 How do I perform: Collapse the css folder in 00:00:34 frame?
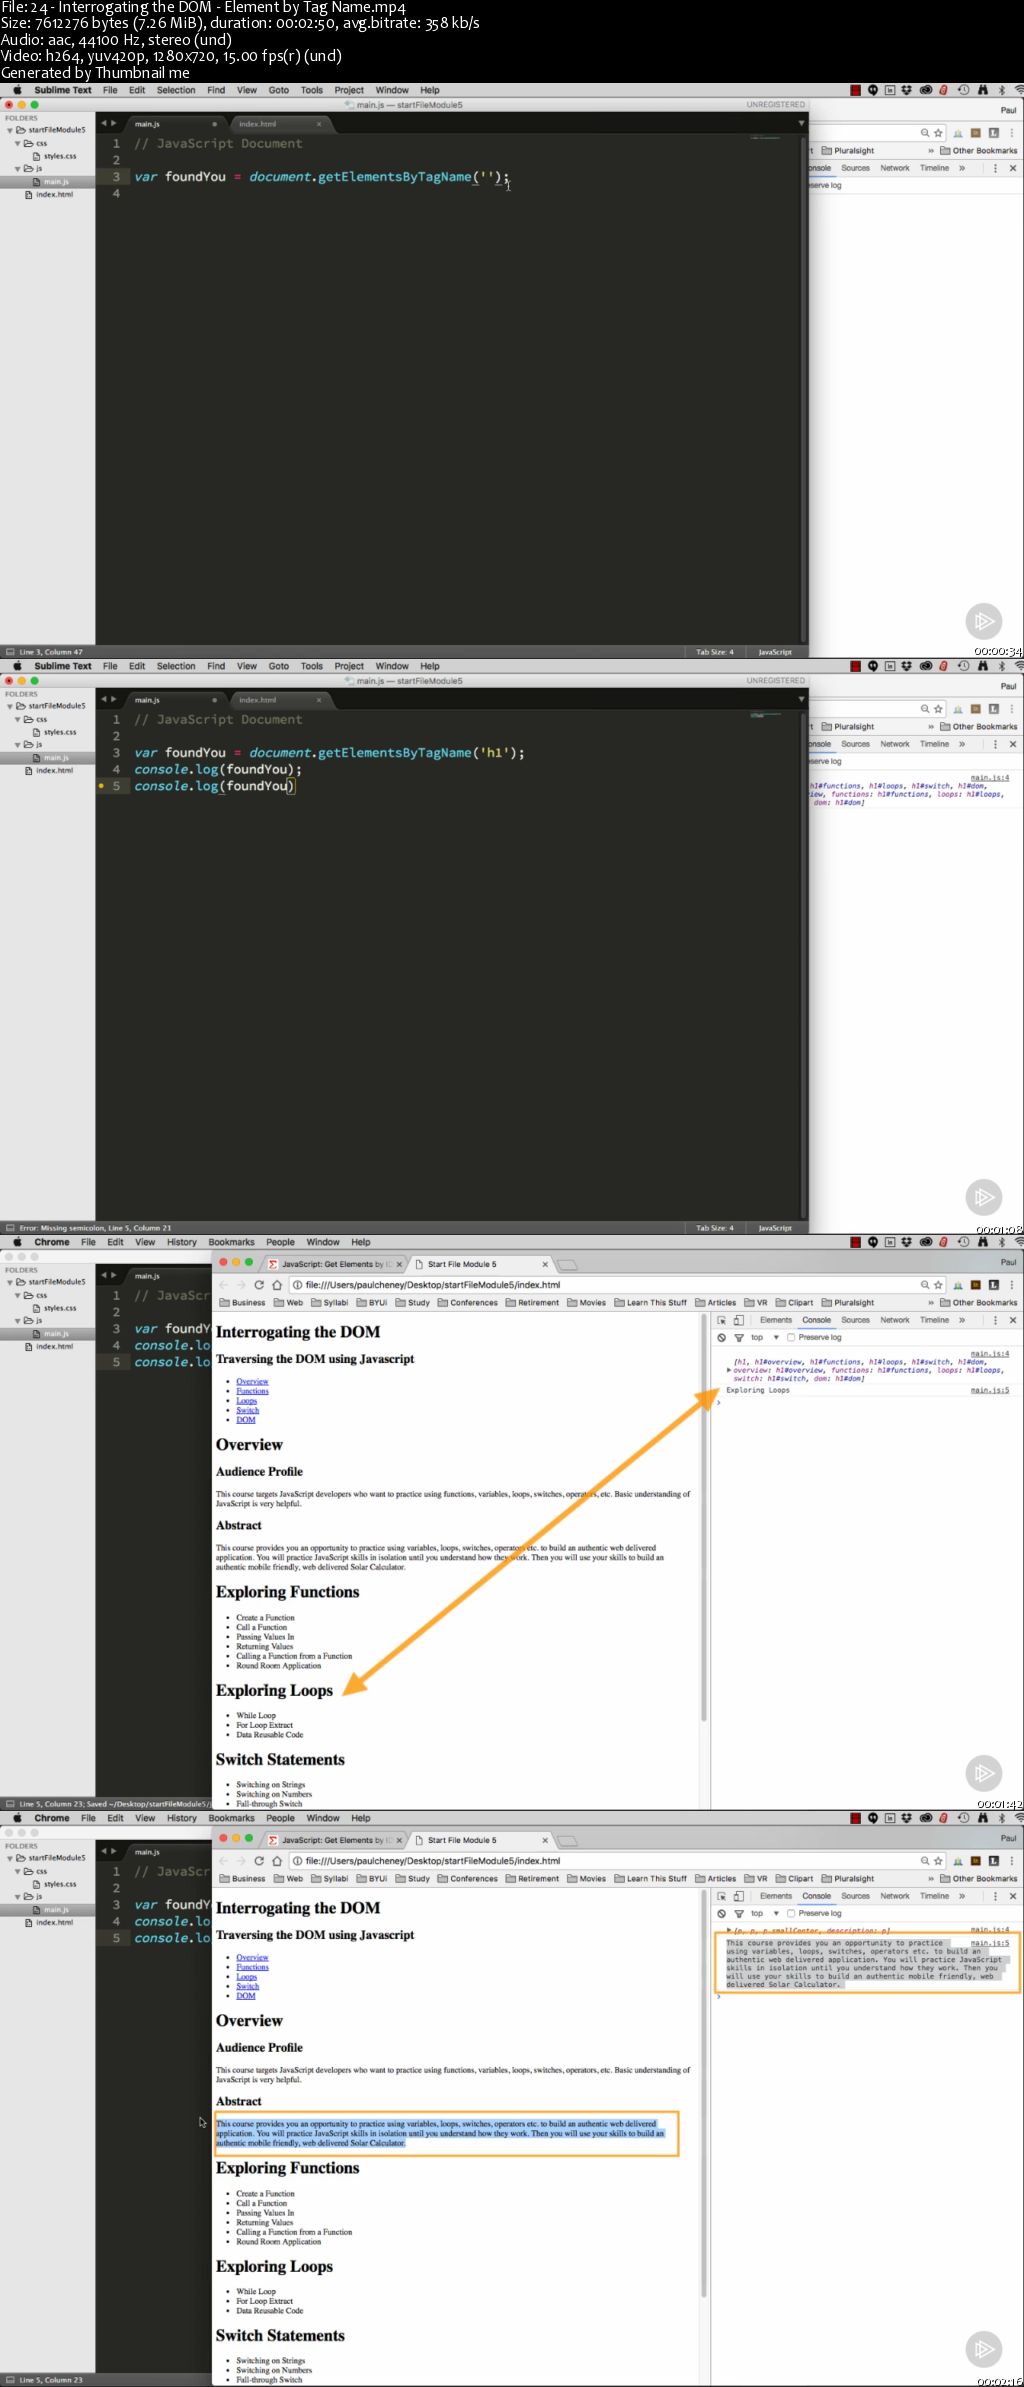pos(18,144)
